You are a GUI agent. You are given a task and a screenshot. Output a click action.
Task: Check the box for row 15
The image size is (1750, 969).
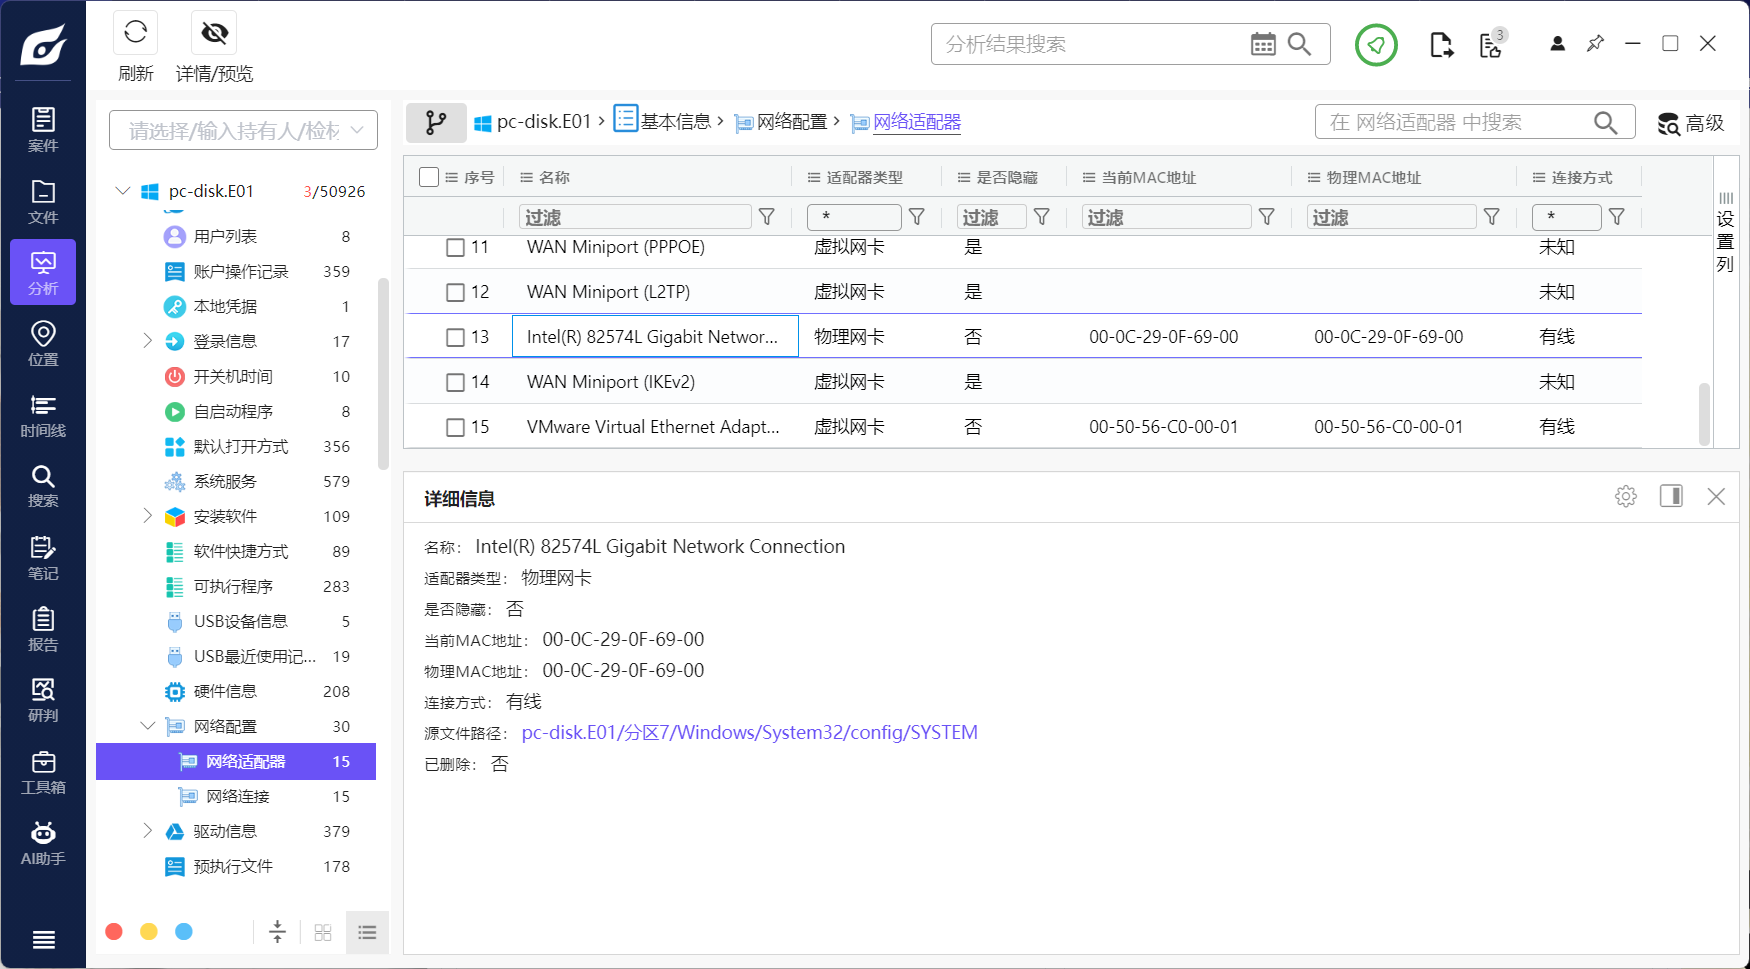tap(455, 427)
